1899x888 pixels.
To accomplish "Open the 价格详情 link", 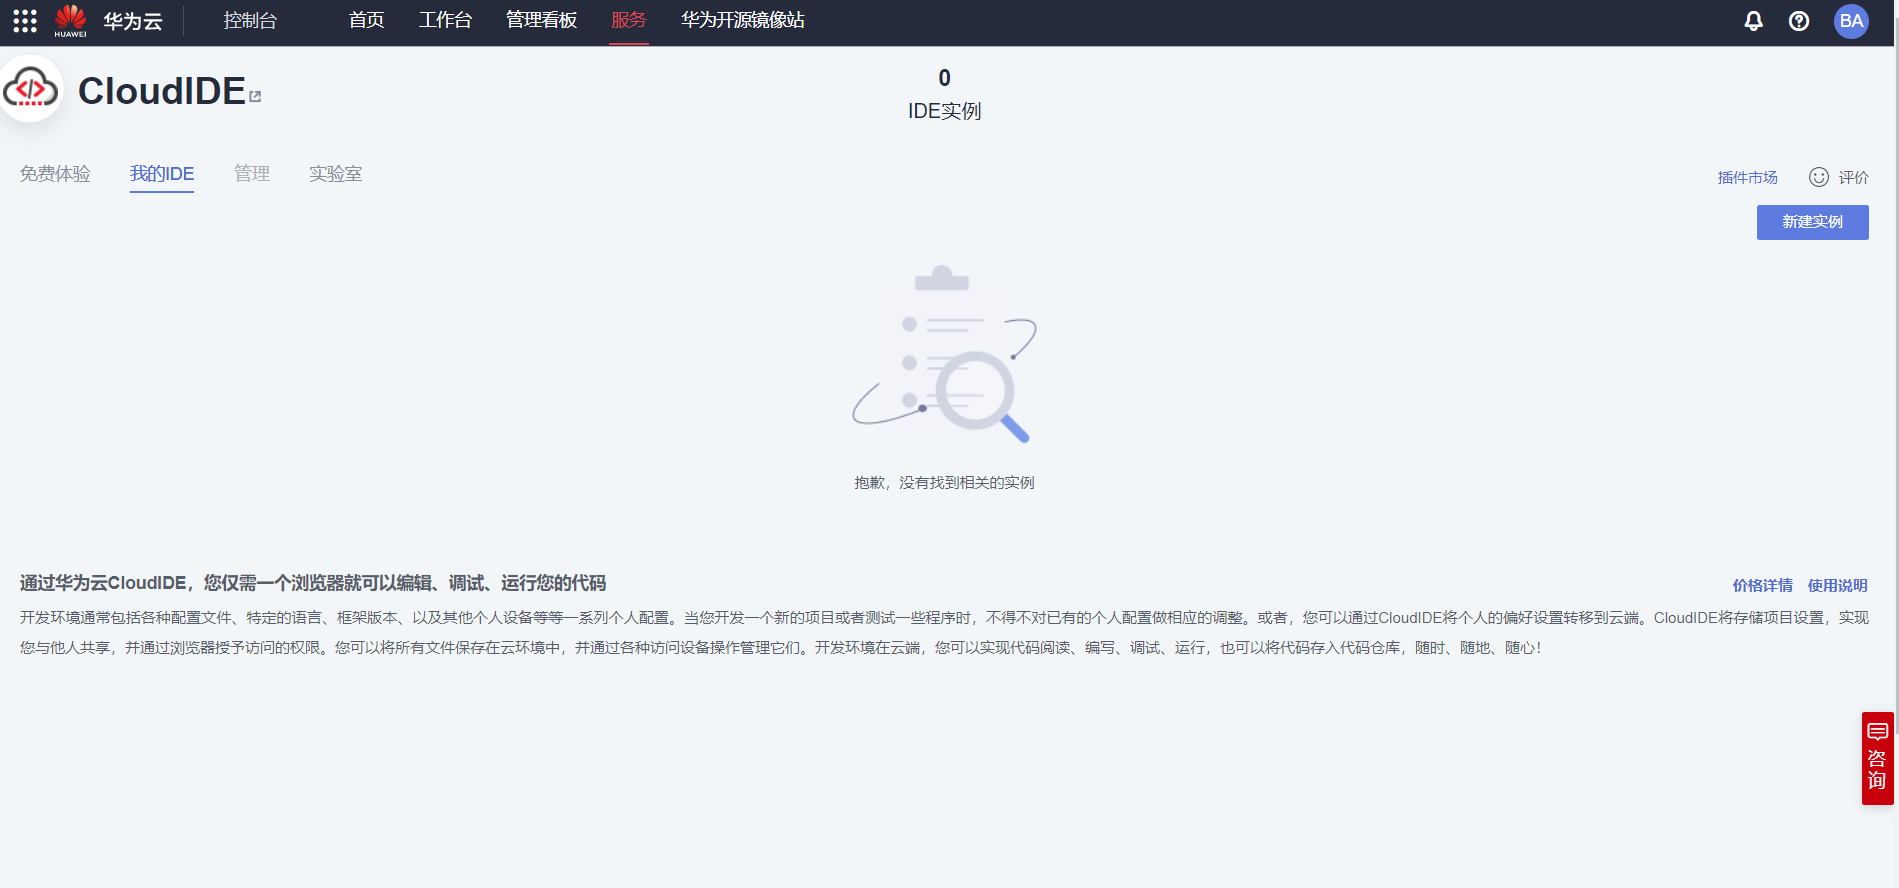I will tap(1762, 586).
